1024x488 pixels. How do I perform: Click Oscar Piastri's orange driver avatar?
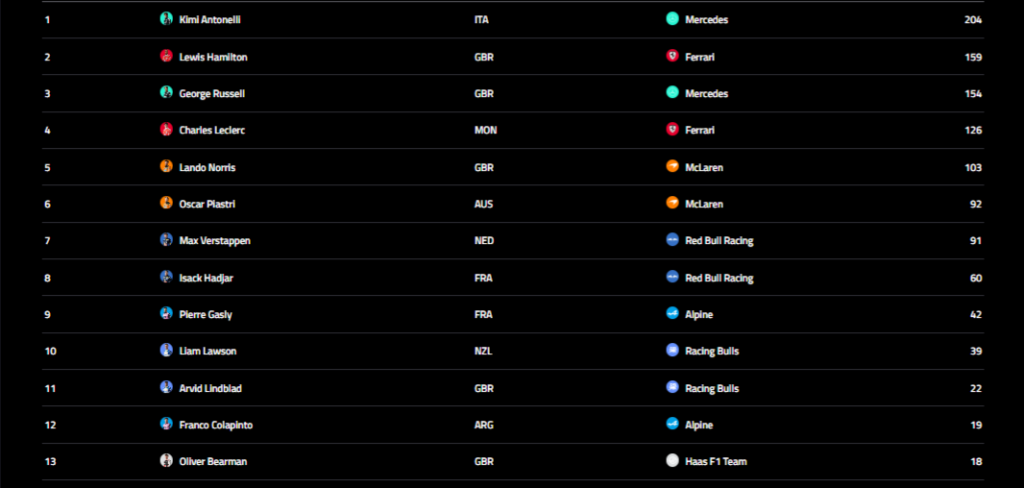pos(166,203)
